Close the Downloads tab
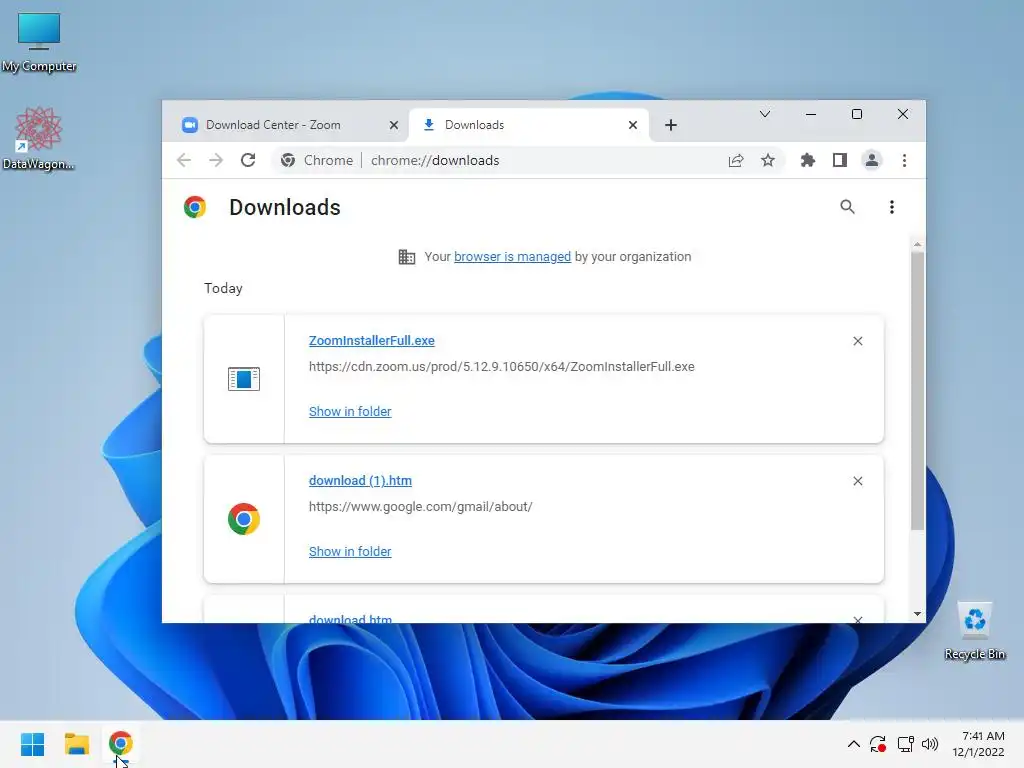Viewport: 1024px width, 768px height. pos(633,125)
